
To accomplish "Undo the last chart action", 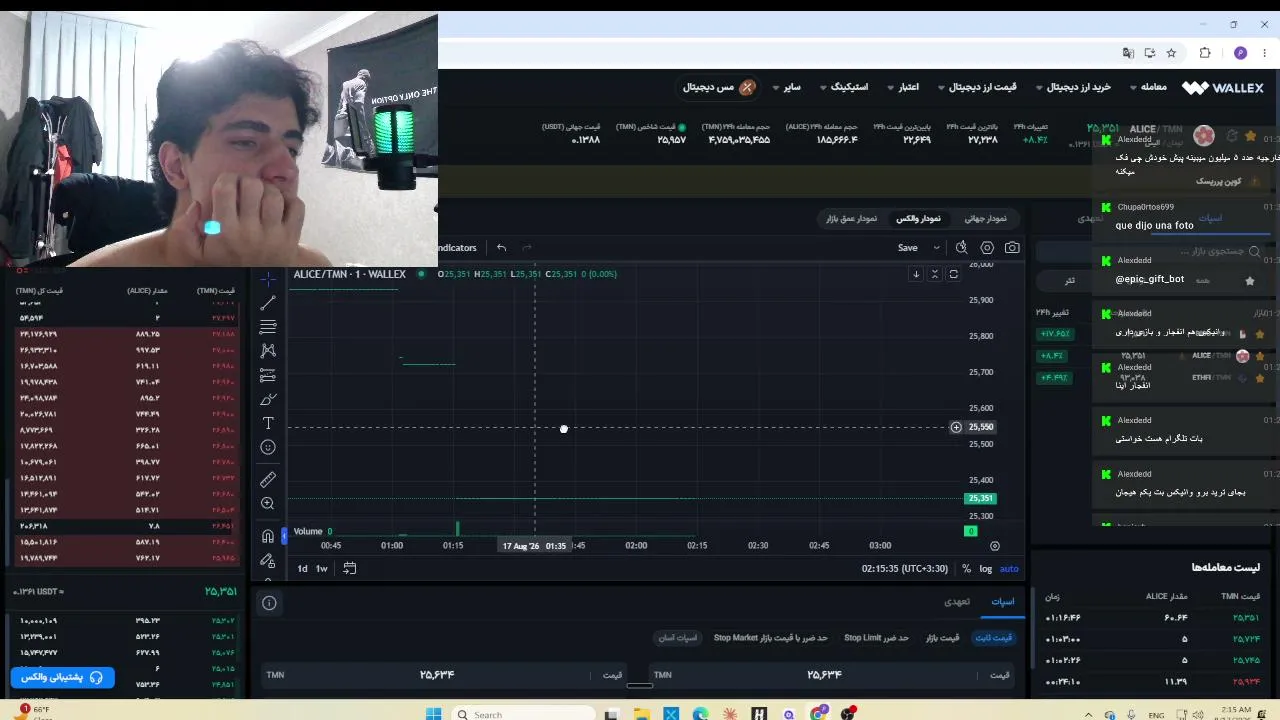I will click(502, 248).
